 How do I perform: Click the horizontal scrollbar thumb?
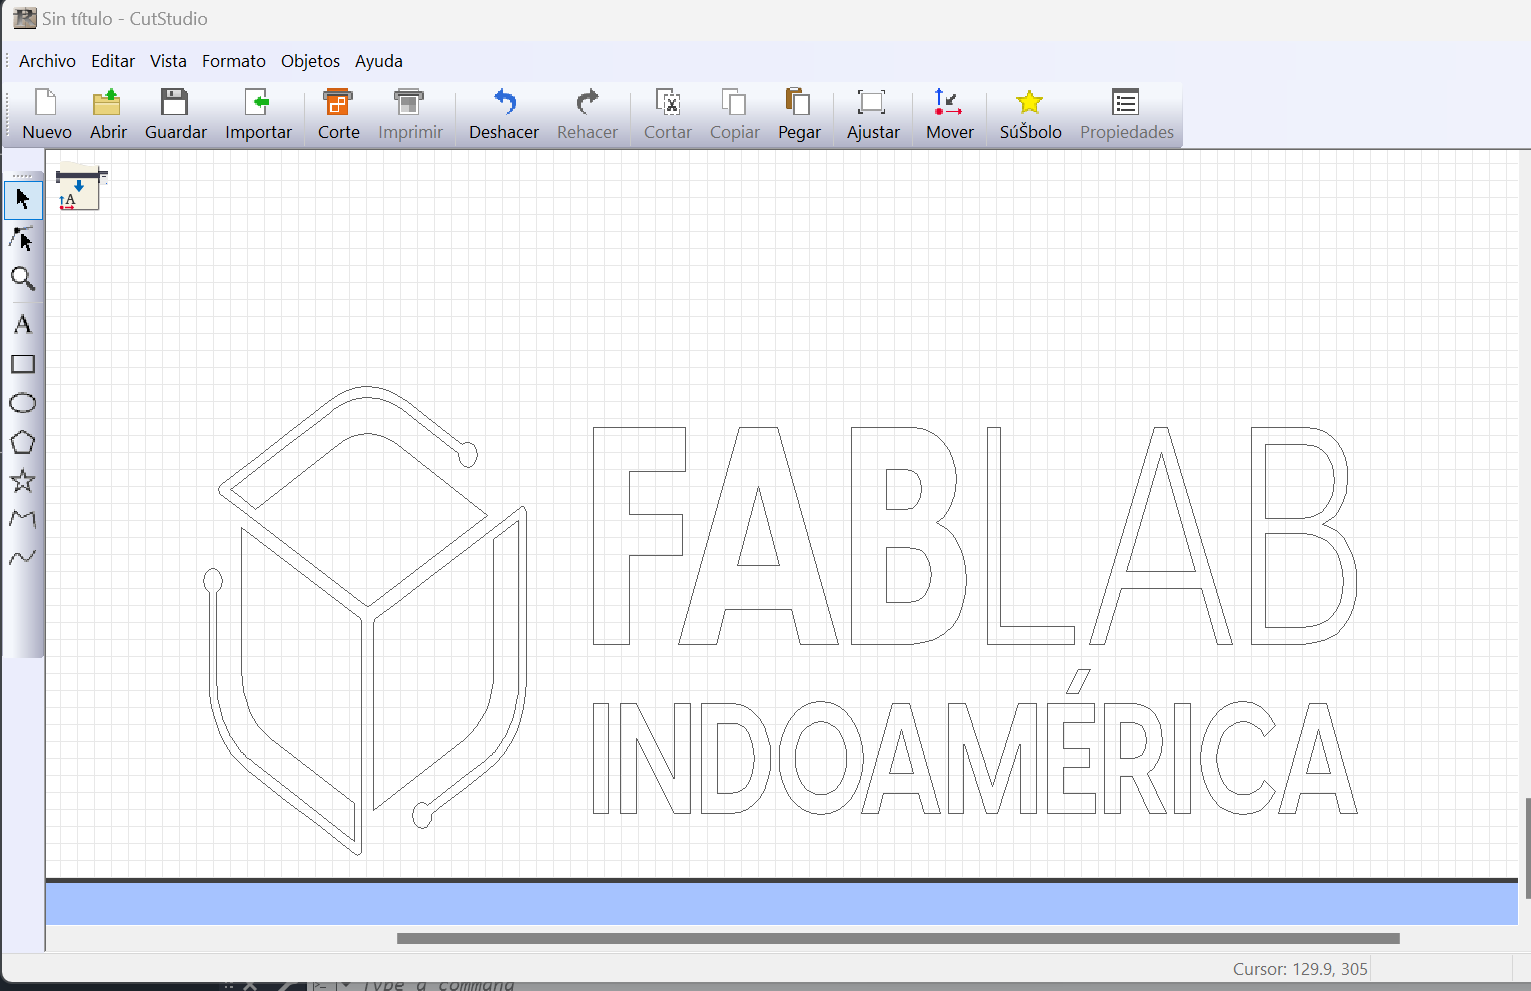click(x=898, y=938)
